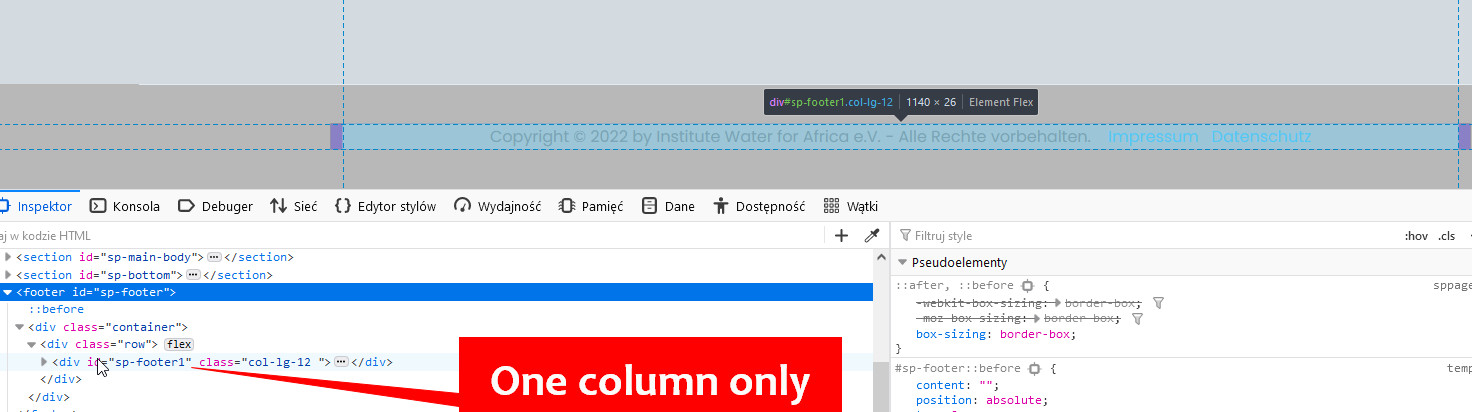
Task: Switch to the Wydajność tab
Action: (497, 206)
